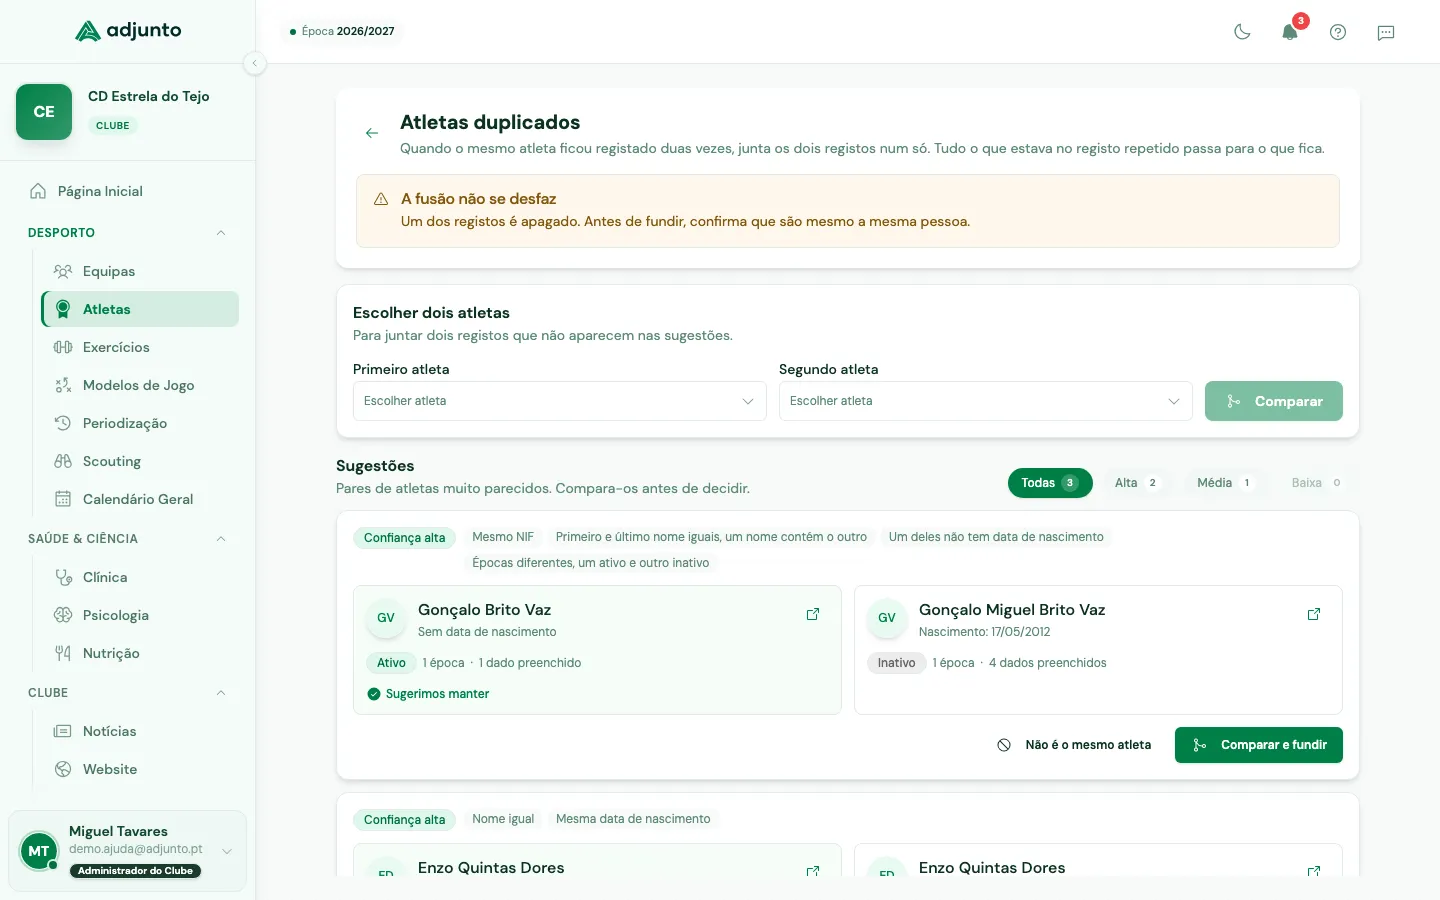Click first Confiança alta badge above Gonçalo
1440x900 pixels.
pyautogui.click(x=404, y=538)
